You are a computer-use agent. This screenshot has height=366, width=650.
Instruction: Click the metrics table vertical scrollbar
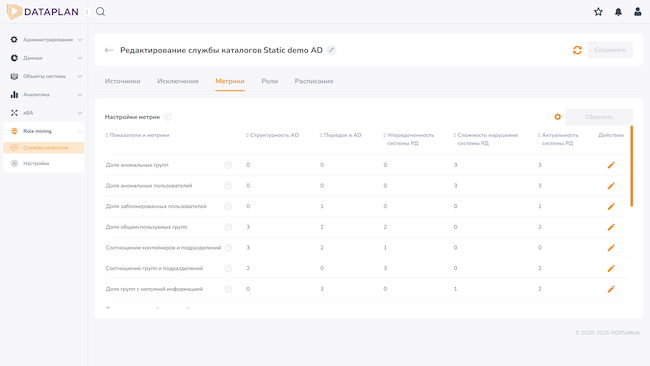(631, 166)
